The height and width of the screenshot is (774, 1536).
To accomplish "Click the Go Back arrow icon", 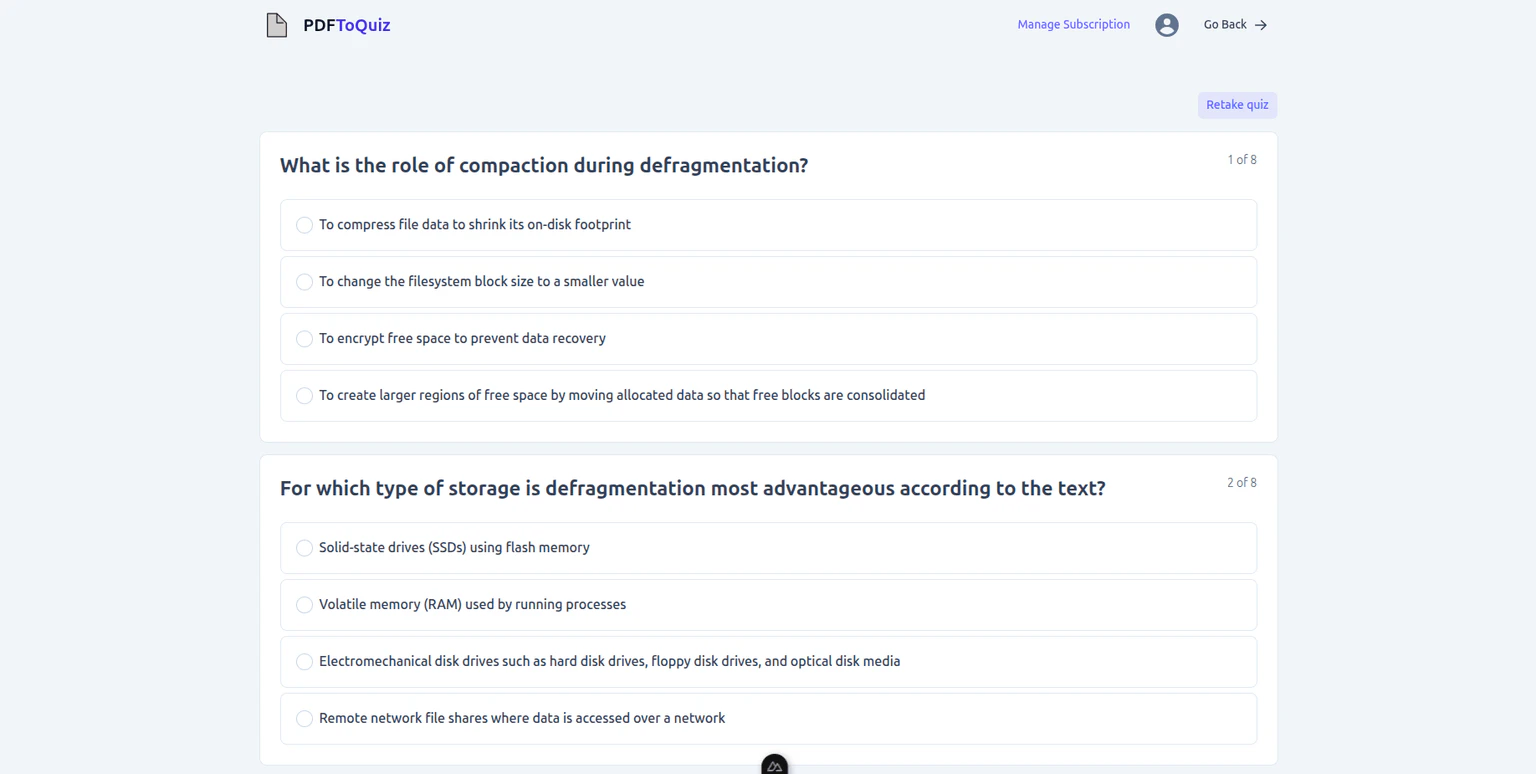I will coord(1260,24).
